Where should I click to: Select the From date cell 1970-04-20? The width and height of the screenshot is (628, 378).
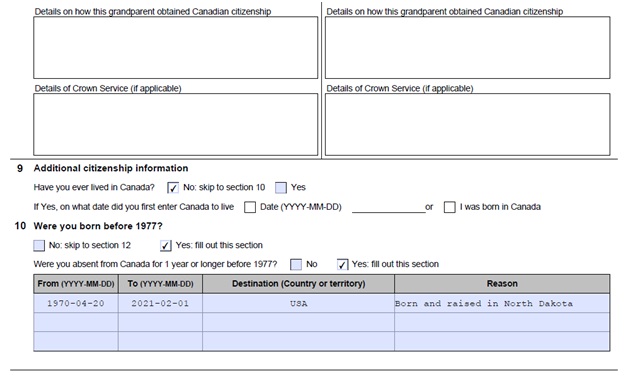(76, 303)
